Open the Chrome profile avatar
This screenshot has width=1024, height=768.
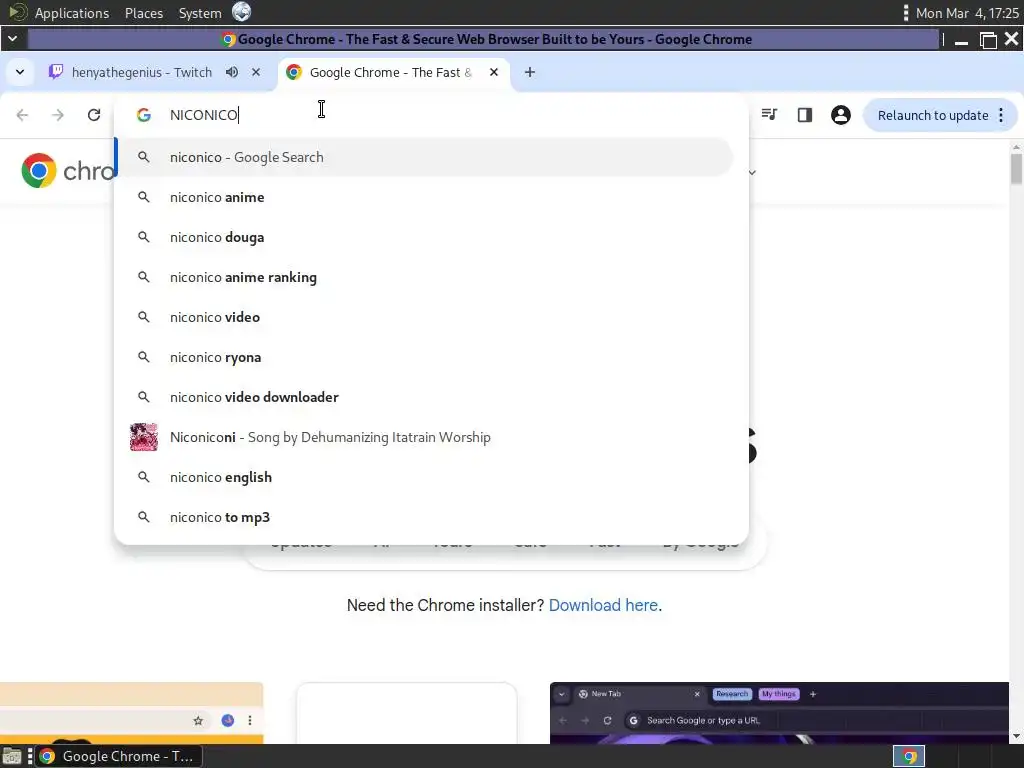pyautogui.click(x=840, y=115)
